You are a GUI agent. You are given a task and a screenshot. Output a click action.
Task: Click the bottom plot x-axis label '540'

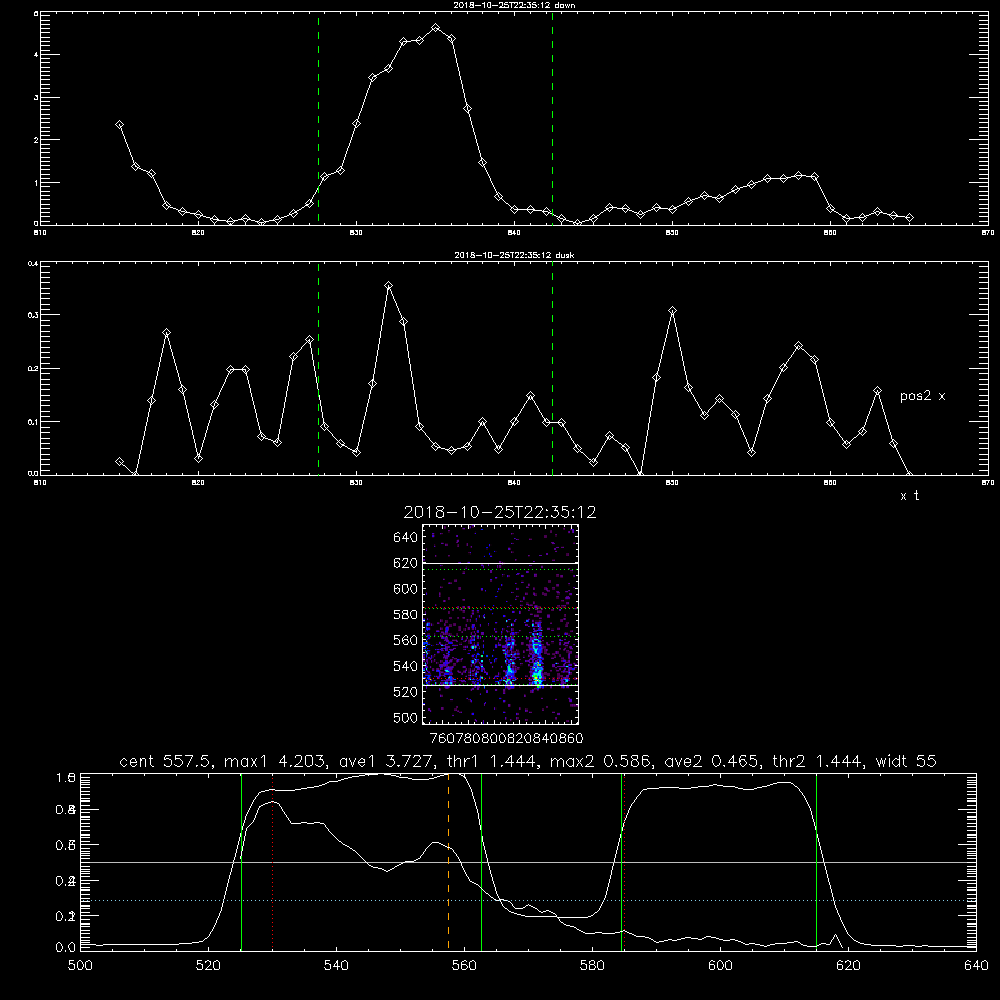click(336, 966)
